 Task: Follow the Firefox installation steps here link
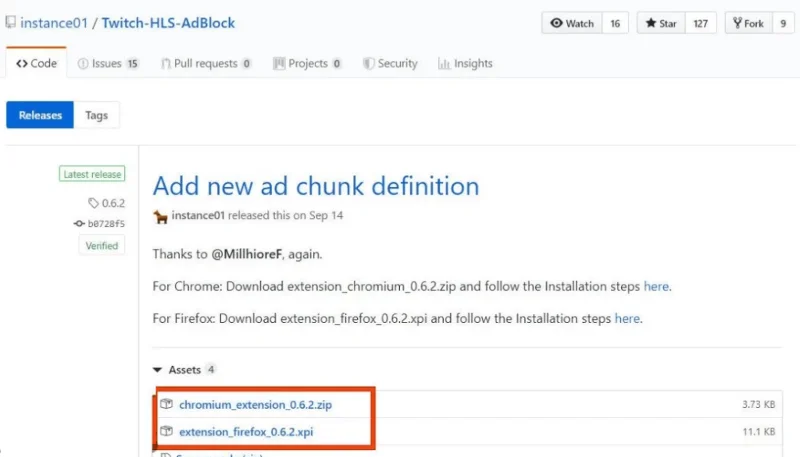[x=627, y=318]
